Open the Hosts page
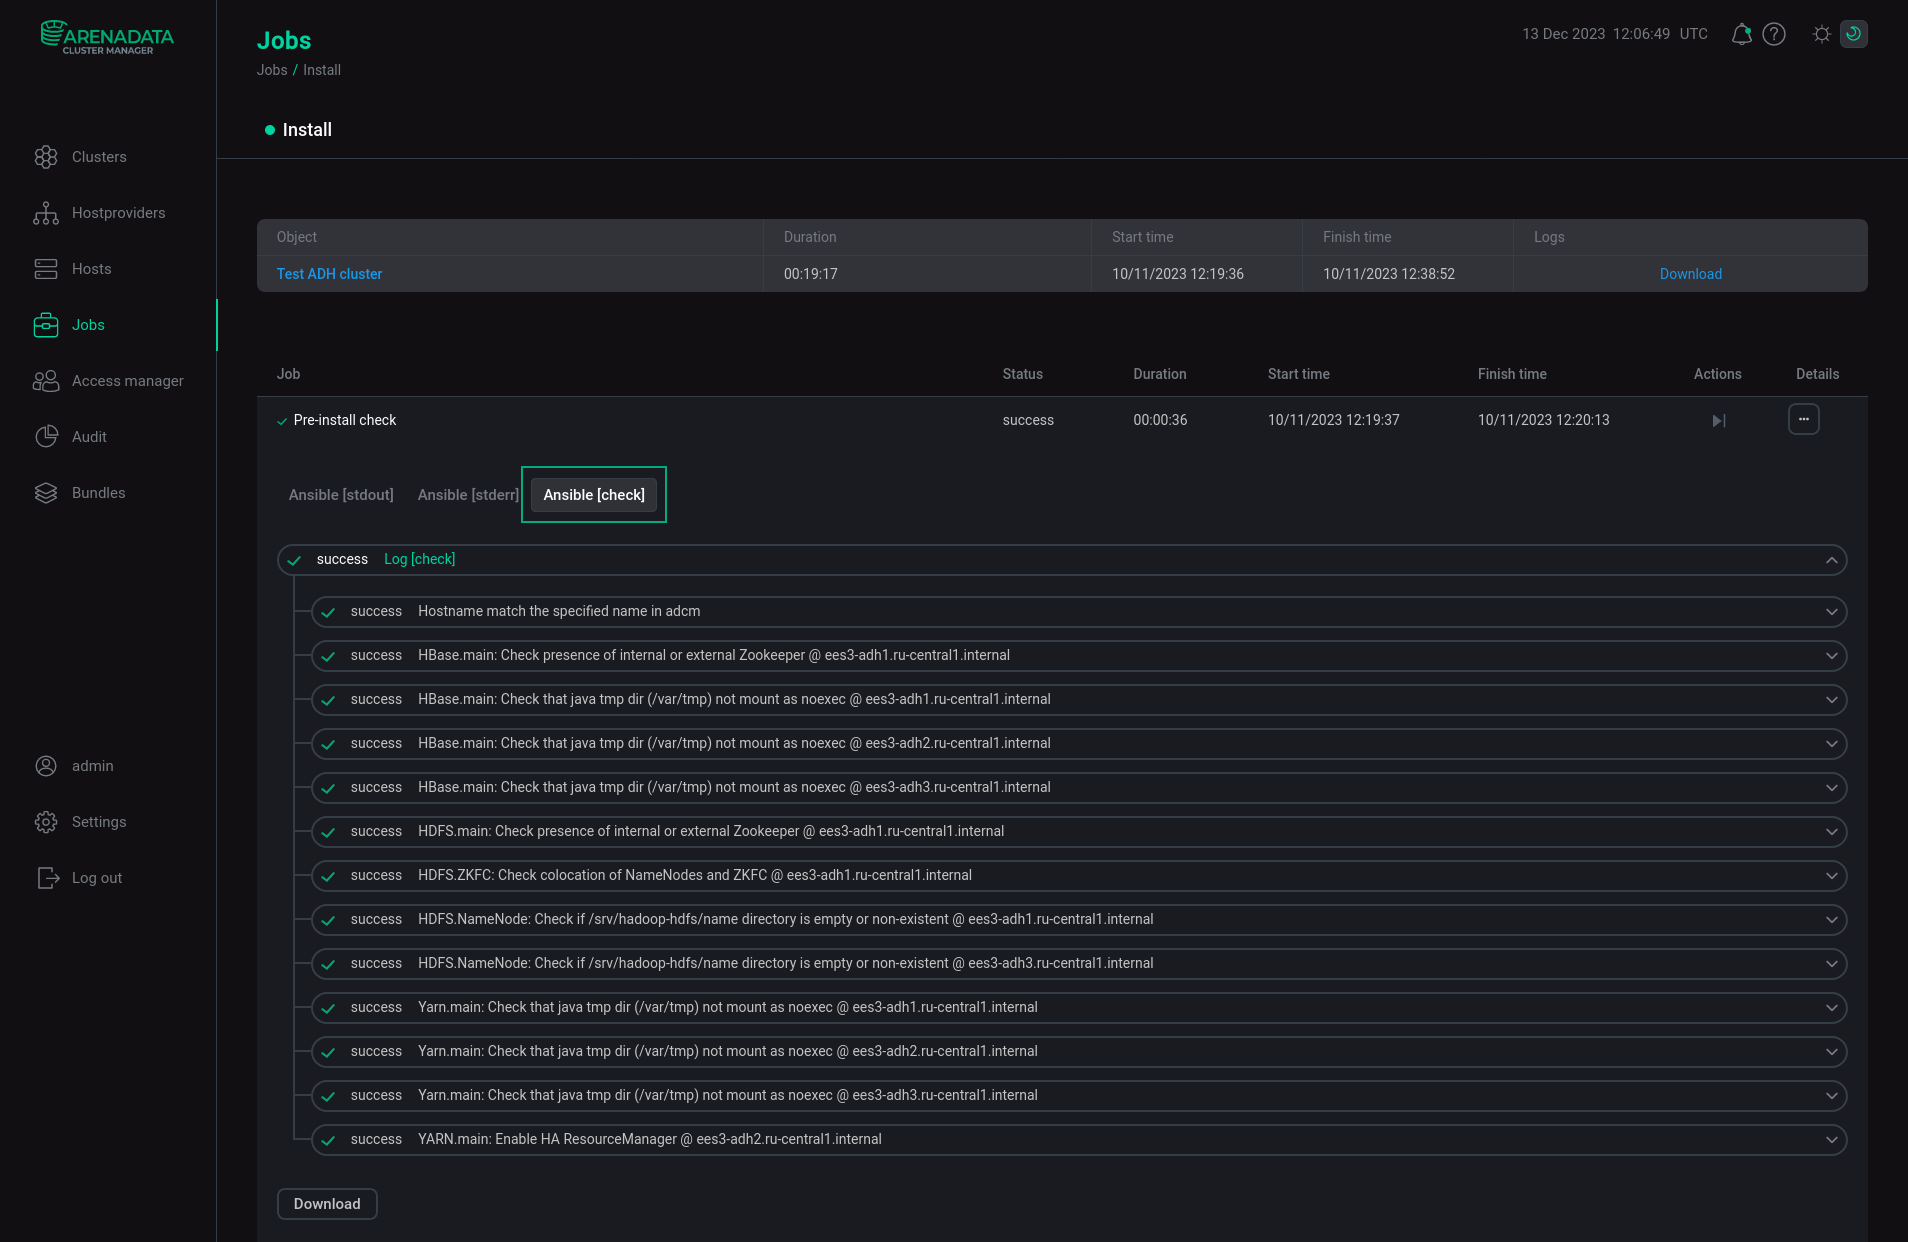The image size is (1908, 1242). pyautogui.click(x=92, y=268)
